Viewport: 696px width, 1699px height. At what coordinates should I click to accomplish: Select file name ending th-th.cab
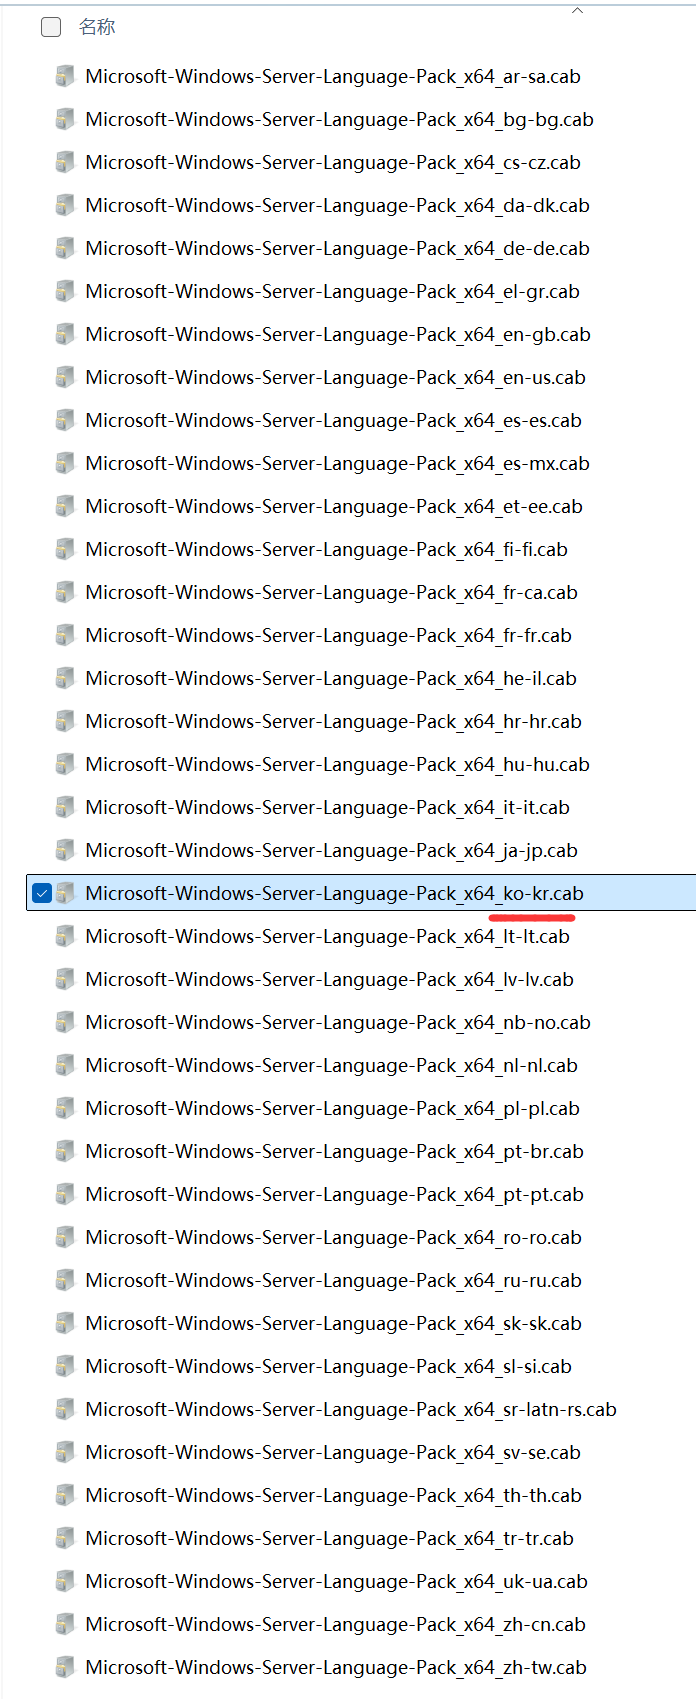pyautogui.click(x=333, y=1496)
